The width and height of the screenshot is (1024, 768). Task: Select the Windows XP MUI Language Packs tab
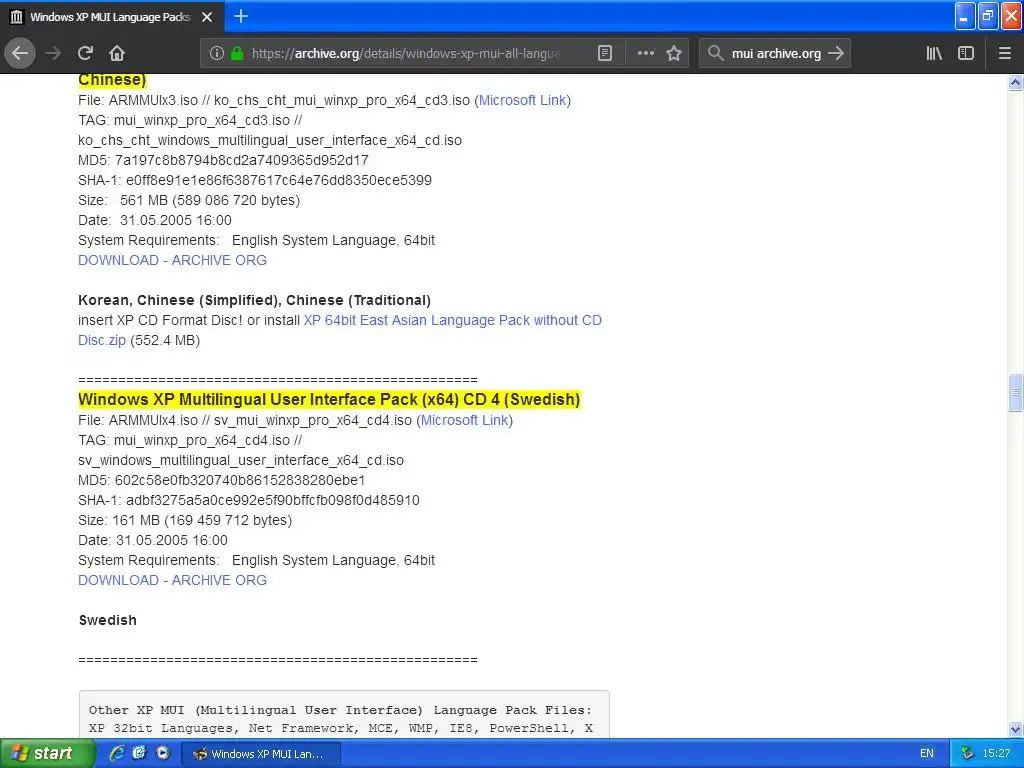click(112, 17)
